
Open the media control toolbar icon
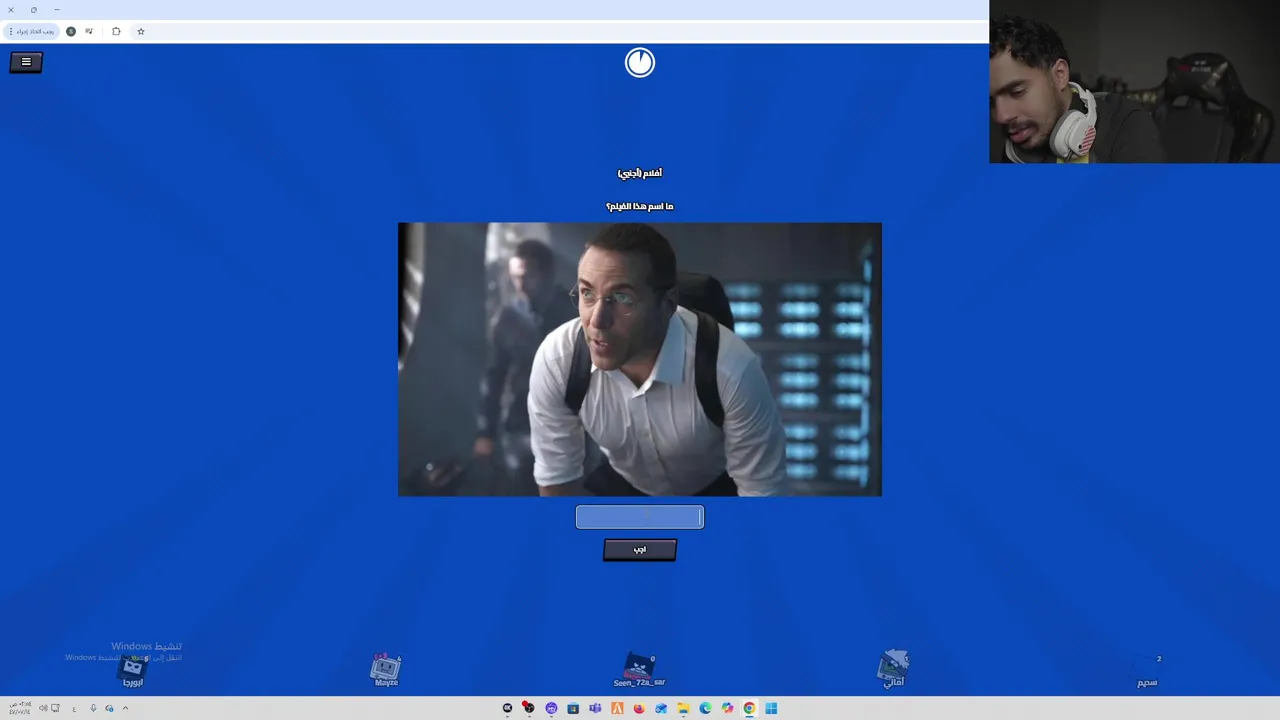coord(89,31)
